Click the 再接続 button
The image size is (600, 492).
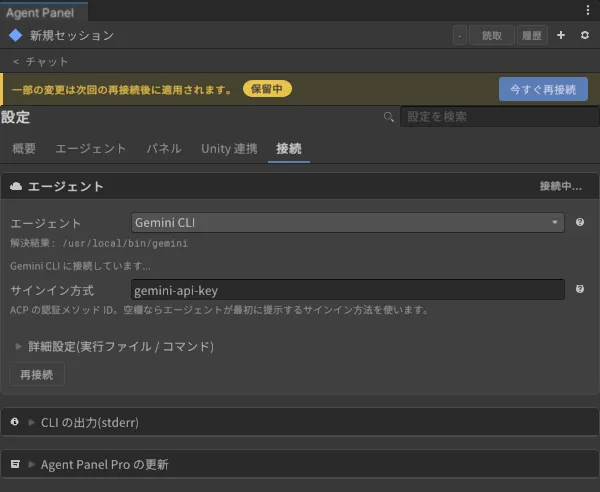(37, 374)
